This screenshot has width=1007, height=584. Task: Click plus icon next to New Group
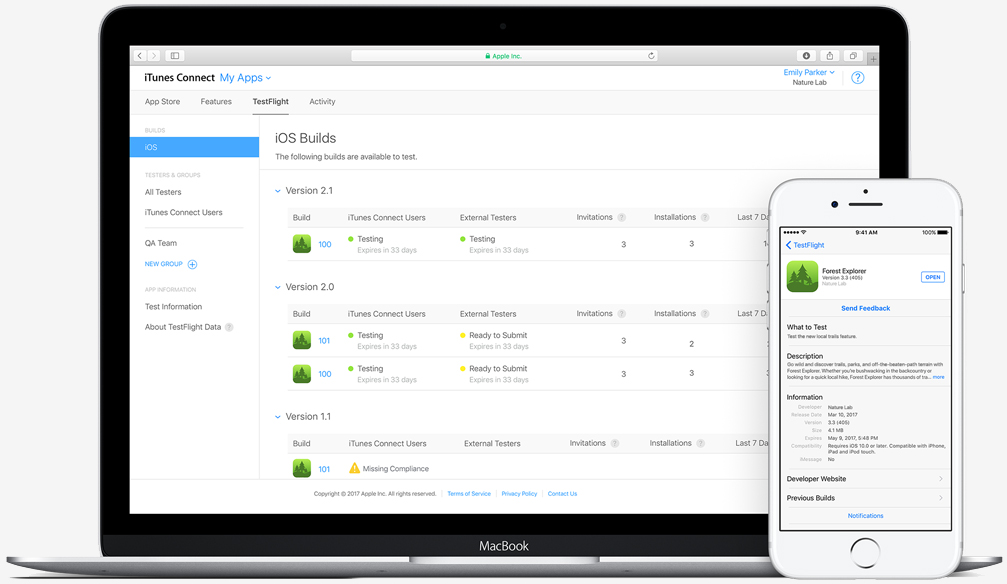[x=192, y=264]
